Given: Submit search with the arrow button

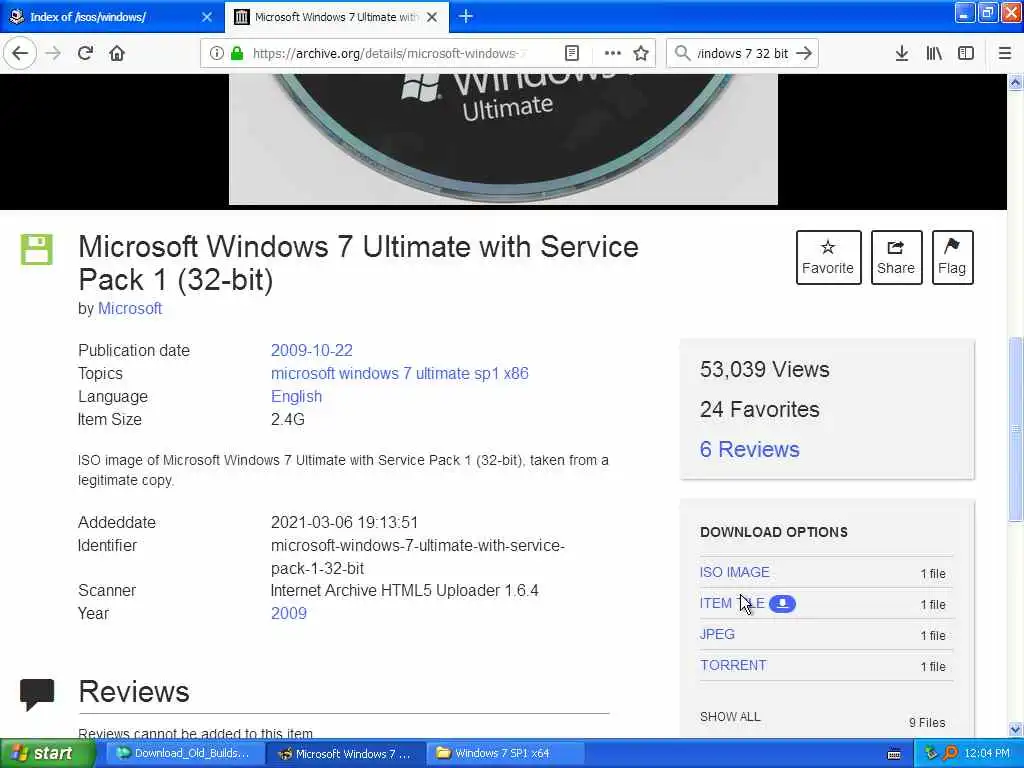Looking at the screenshot, I should (805, 53).
